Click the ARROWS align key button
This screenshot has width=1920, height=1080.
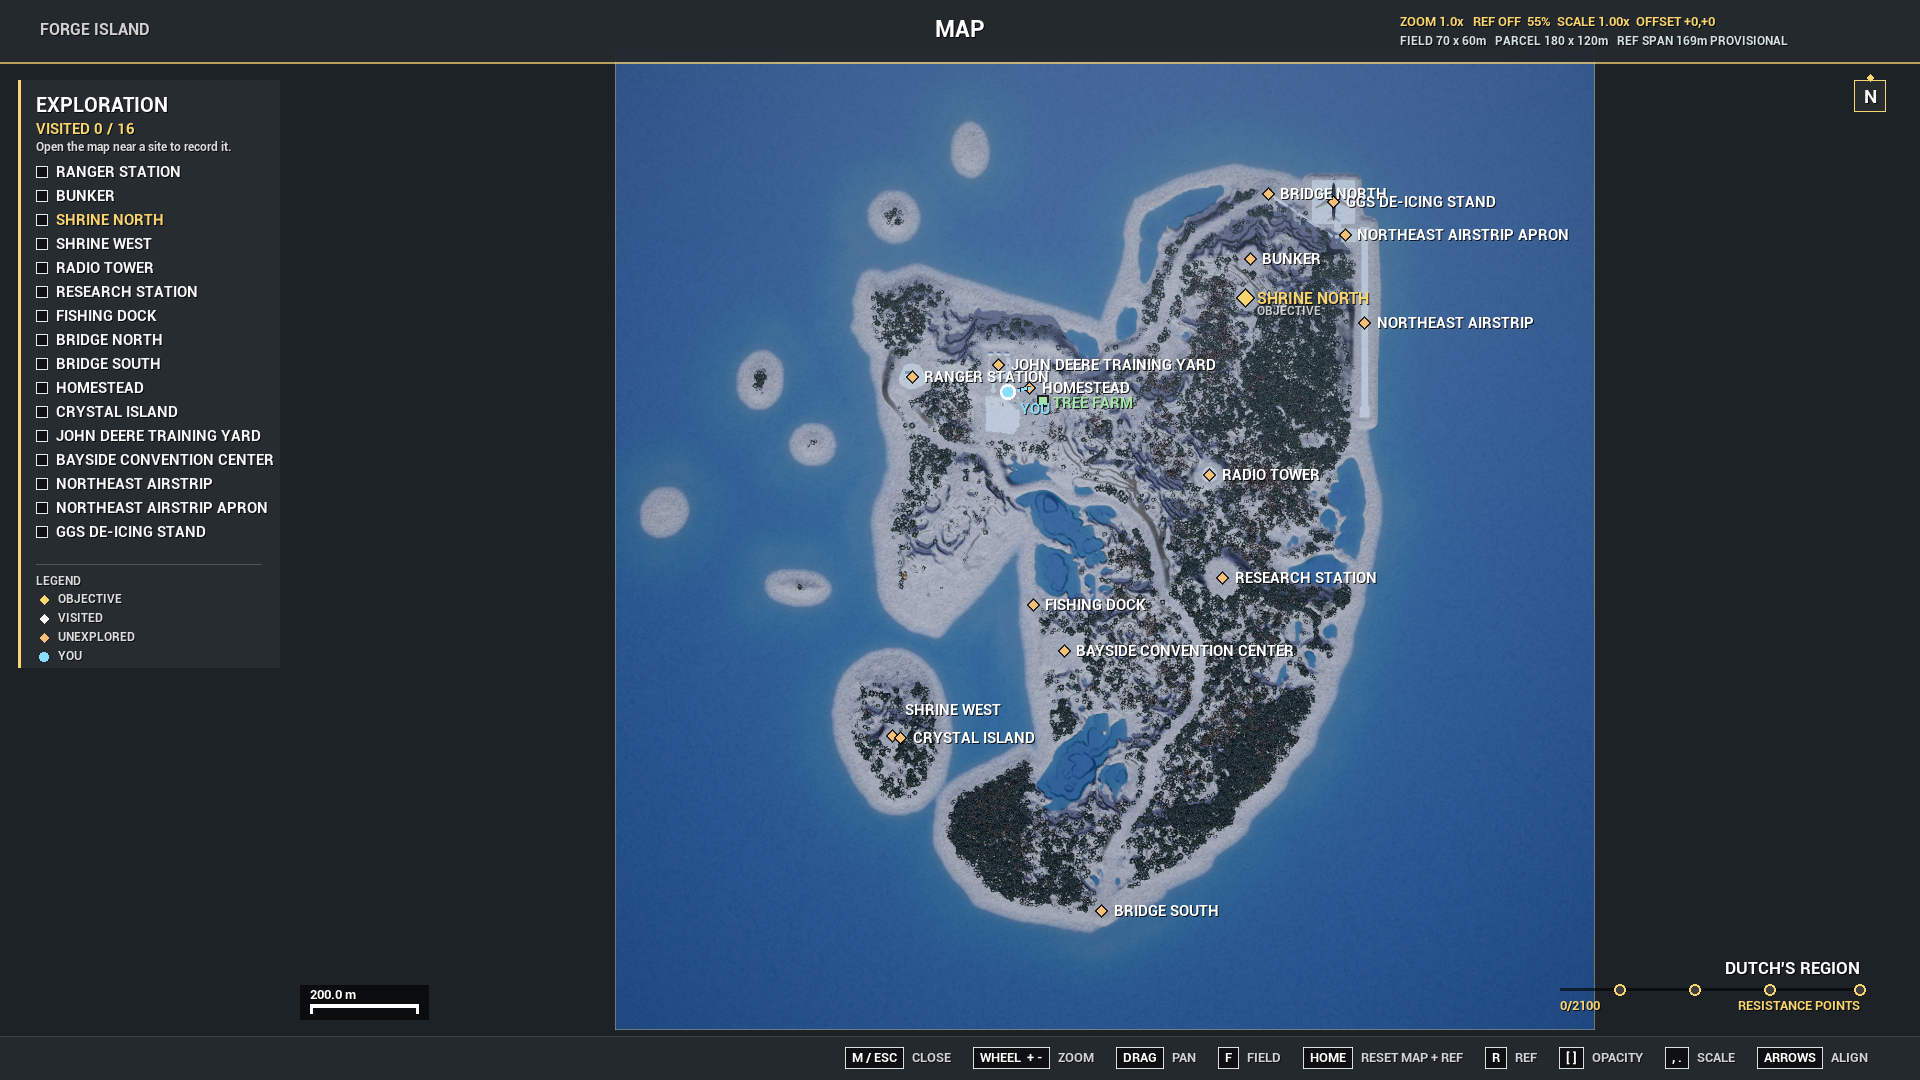click(1790, 1058)
